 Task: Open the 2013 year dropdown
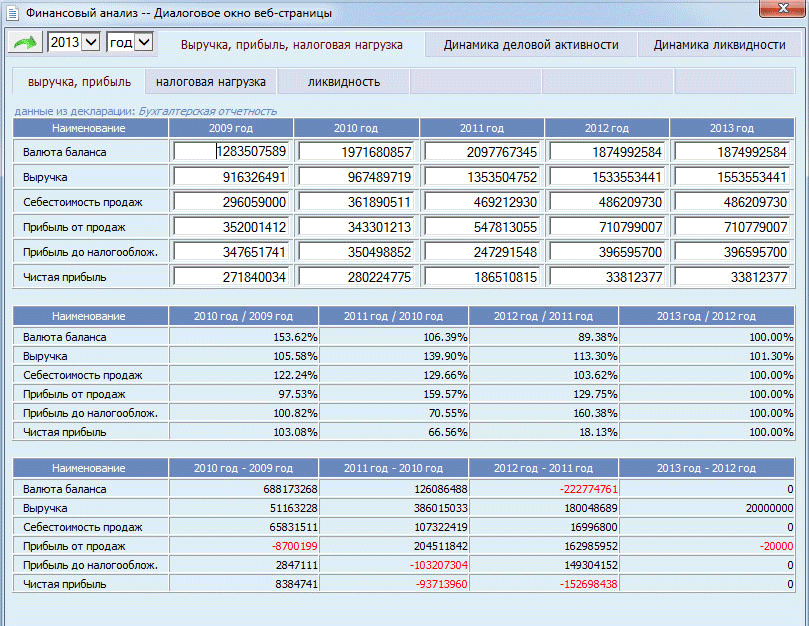tap(73, 42)
